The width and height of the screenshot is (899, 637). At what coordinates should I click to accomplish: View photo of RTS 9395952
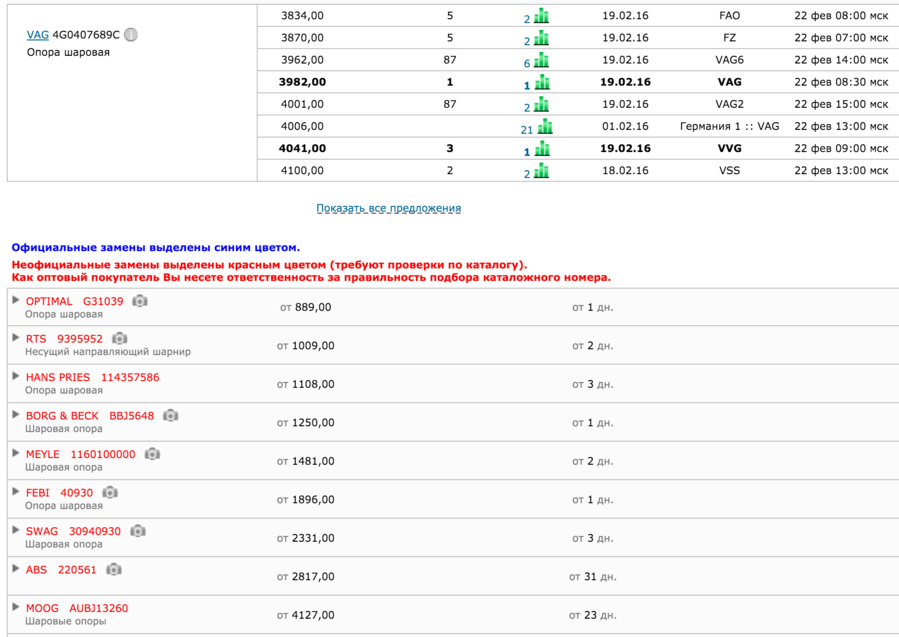119,338
